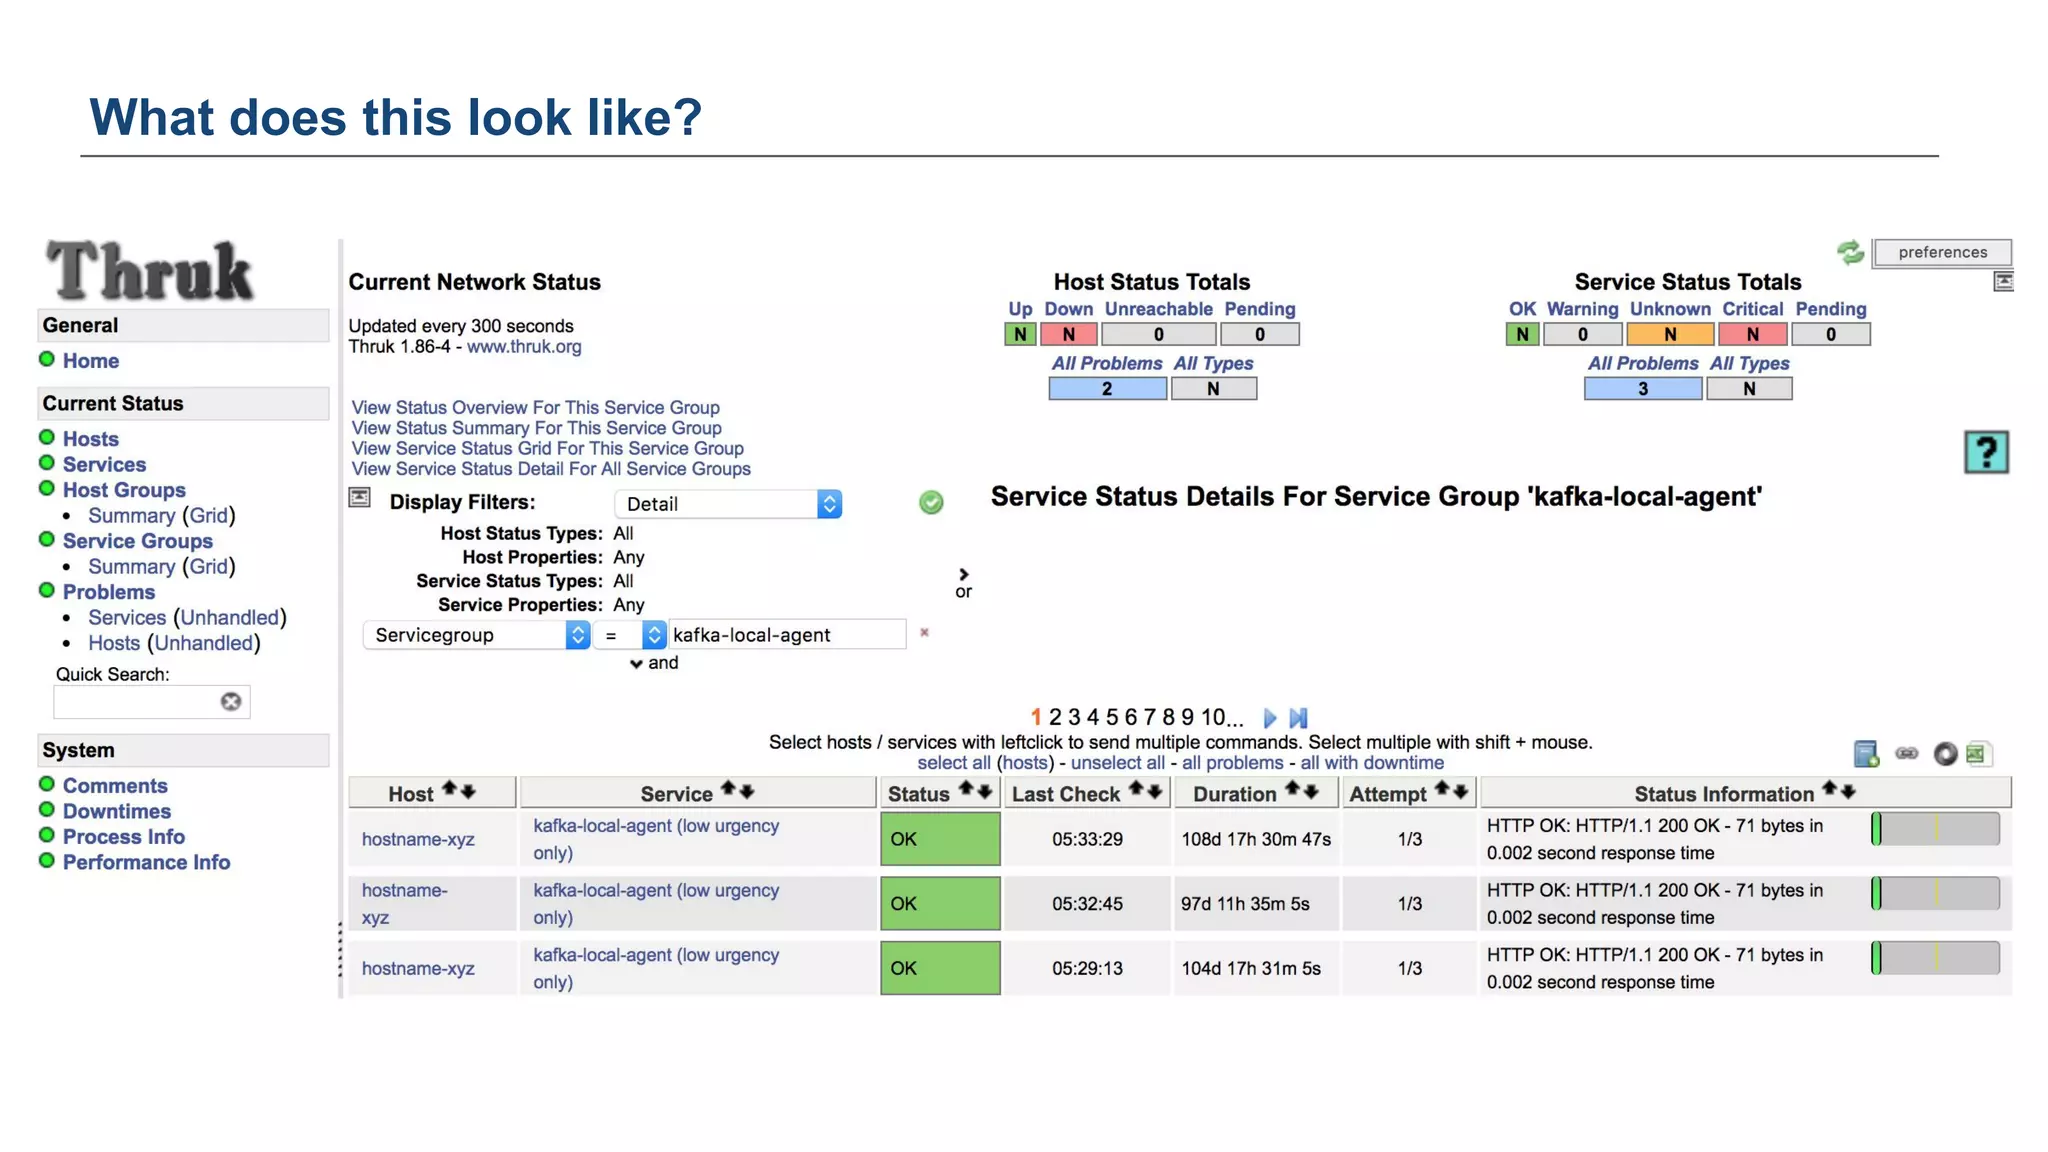Click the add bookmark icon above table
This screenshot has width=2048, height=1152.
[1865, 754]
